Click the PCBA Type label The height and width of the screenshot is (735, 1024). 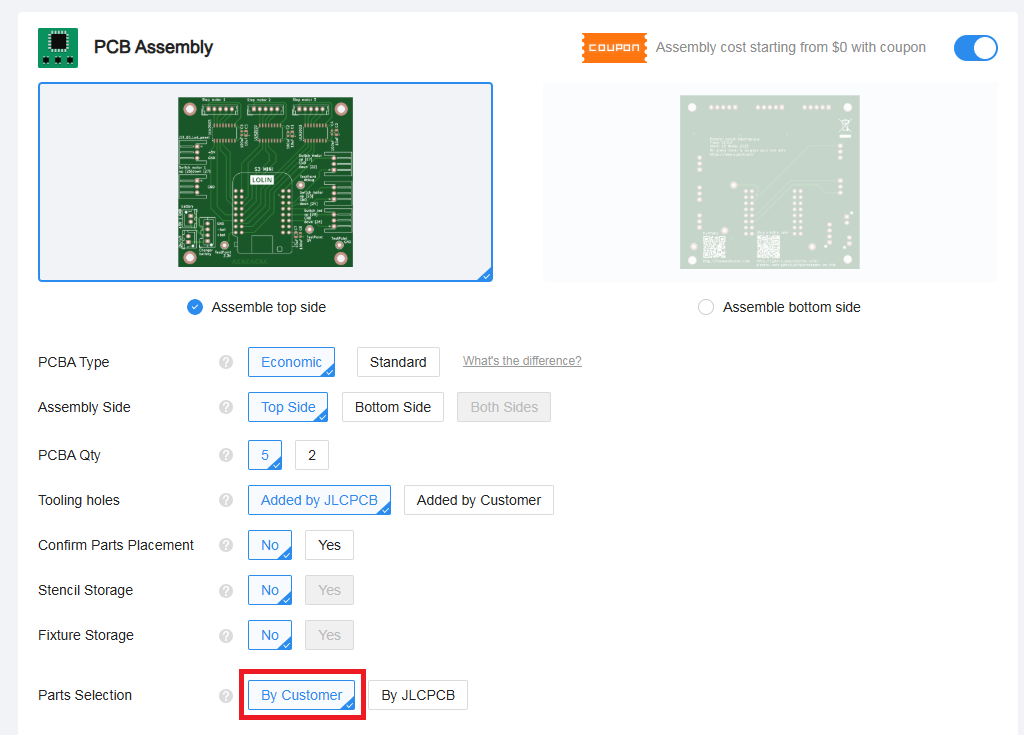point(74,362)
